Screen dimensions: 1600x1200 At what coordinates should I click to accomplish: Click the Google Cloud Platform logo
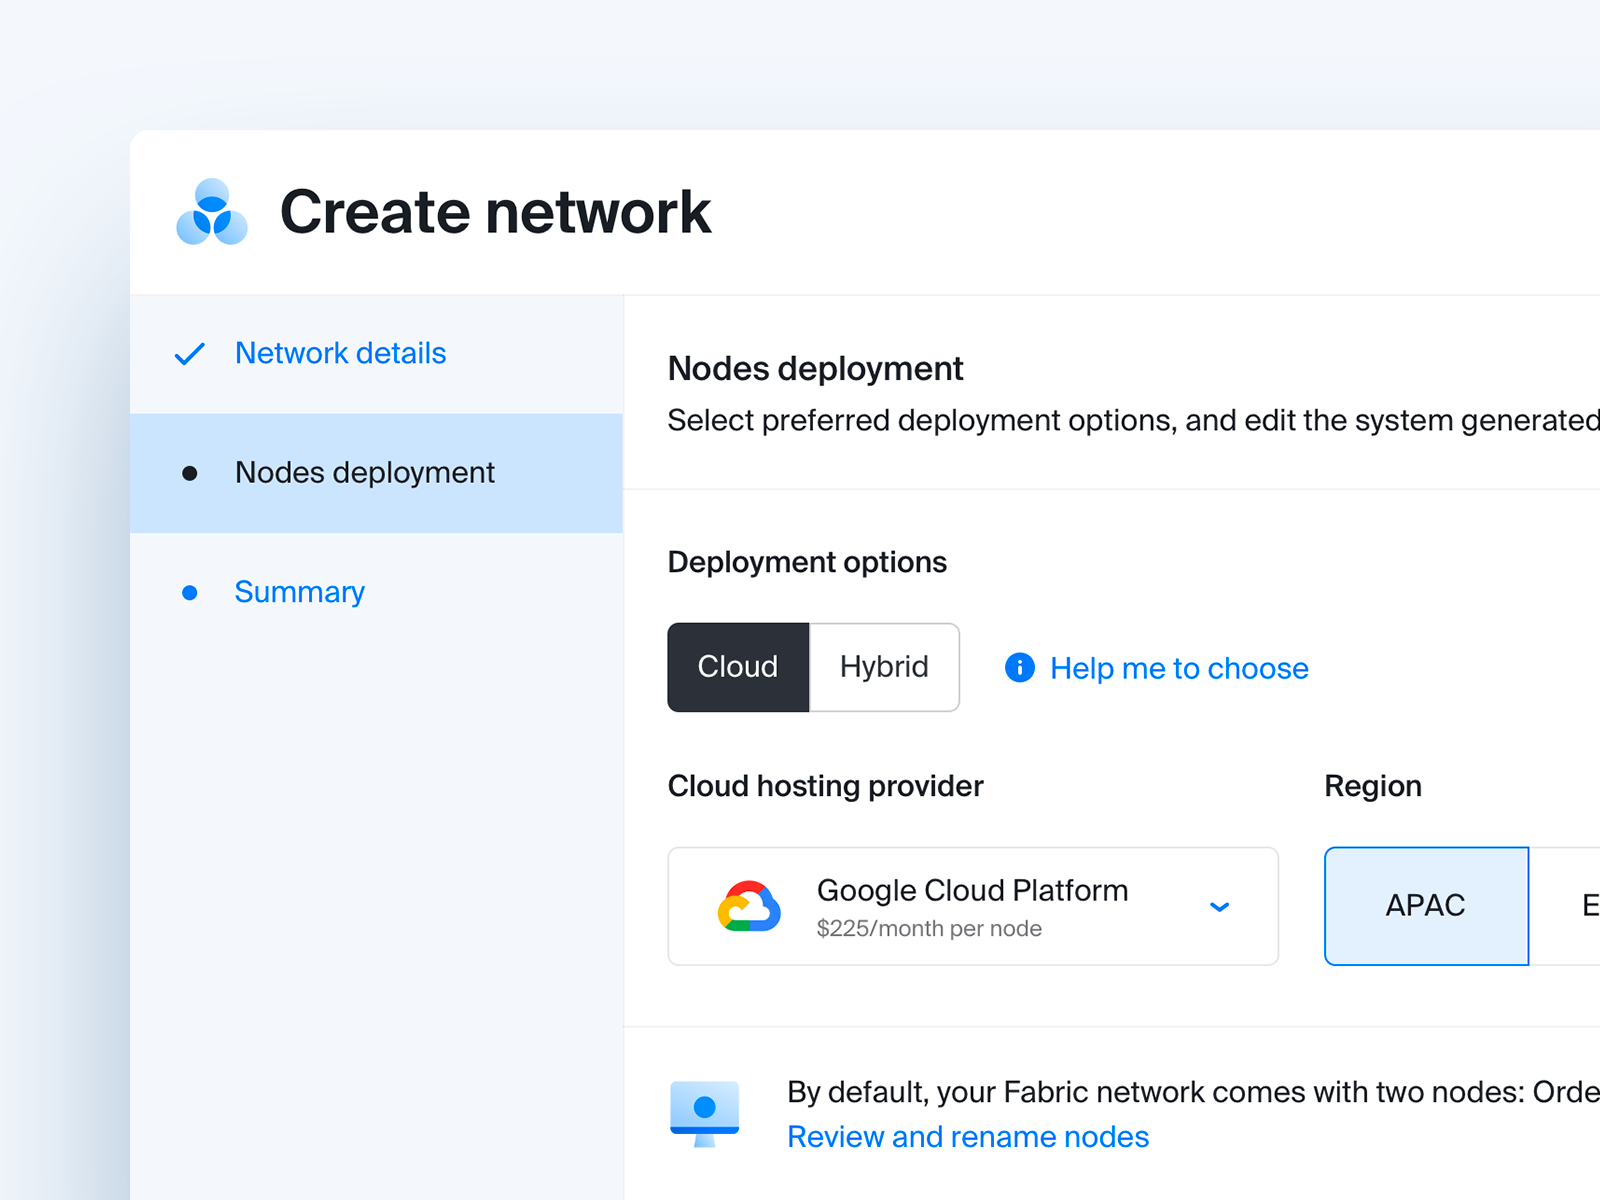pos(750,906)
